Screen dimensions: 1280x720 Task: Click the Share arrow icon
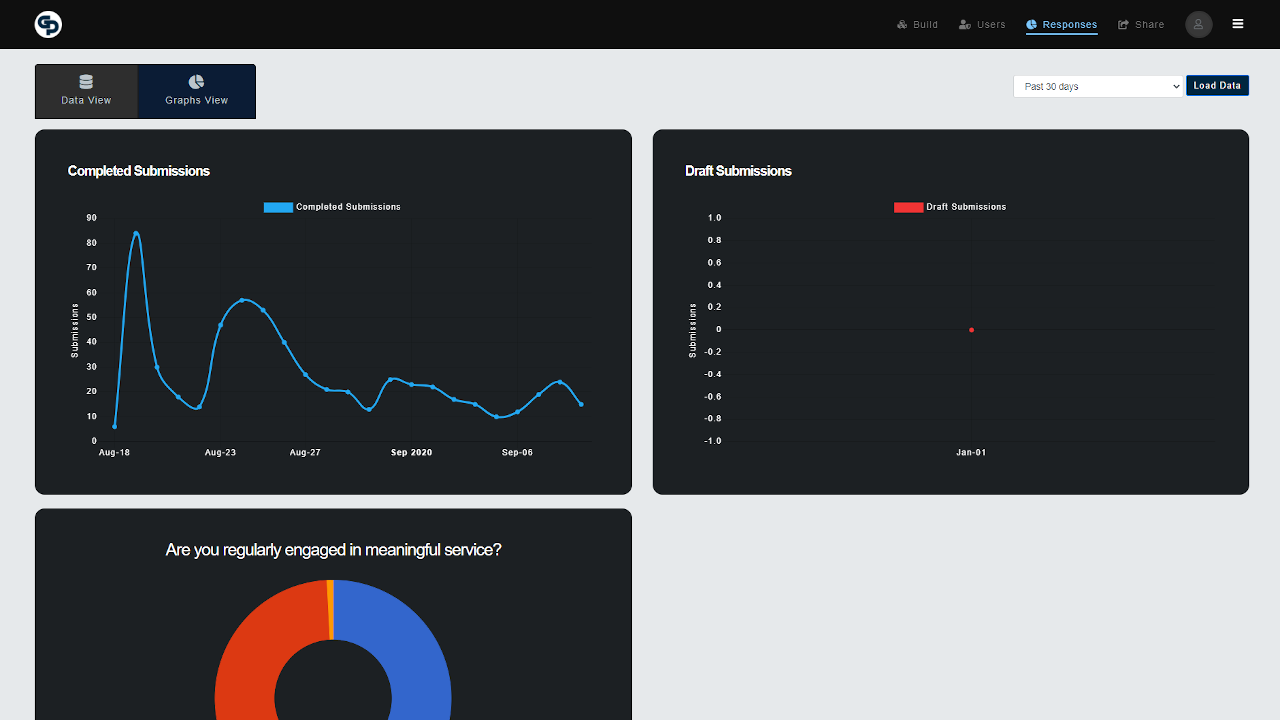1123,25
